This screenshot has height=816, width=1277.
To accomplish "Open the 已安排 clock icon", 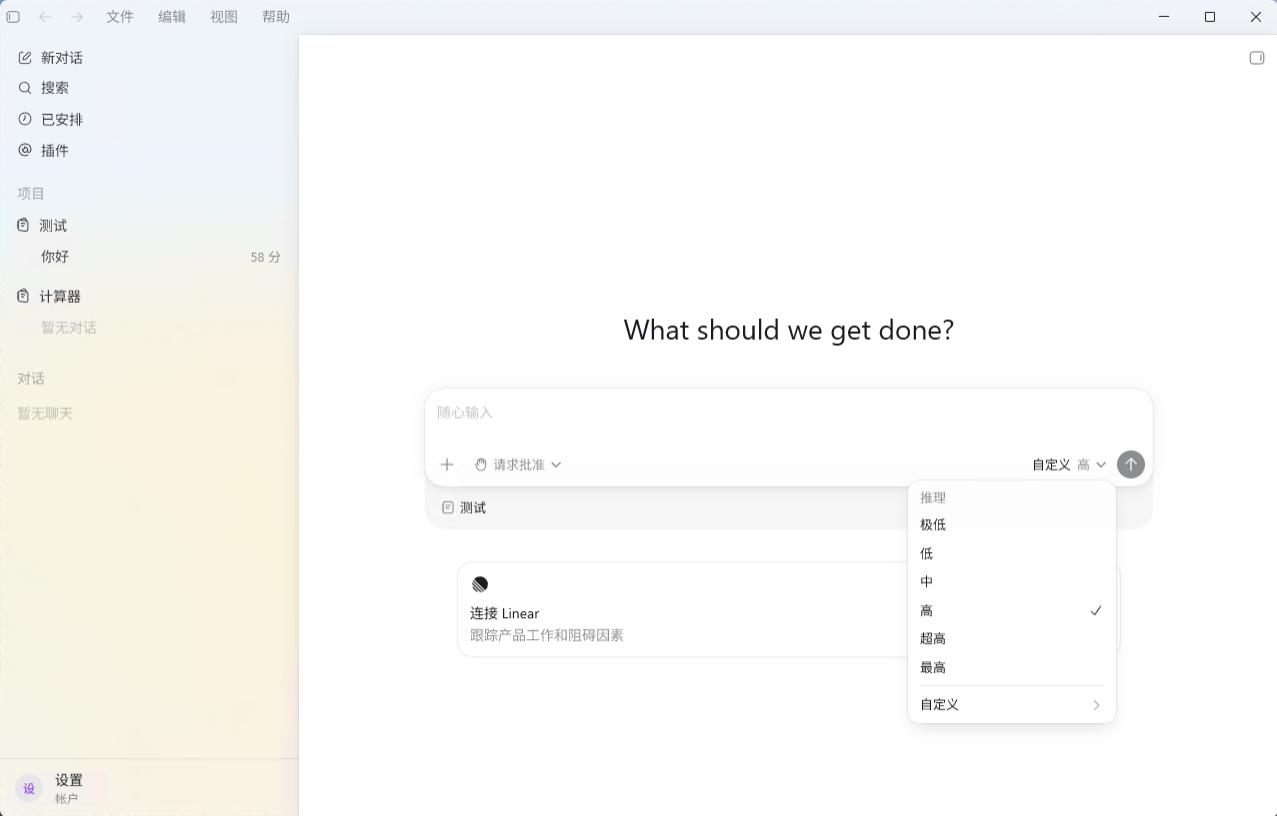I will (25, 119).
